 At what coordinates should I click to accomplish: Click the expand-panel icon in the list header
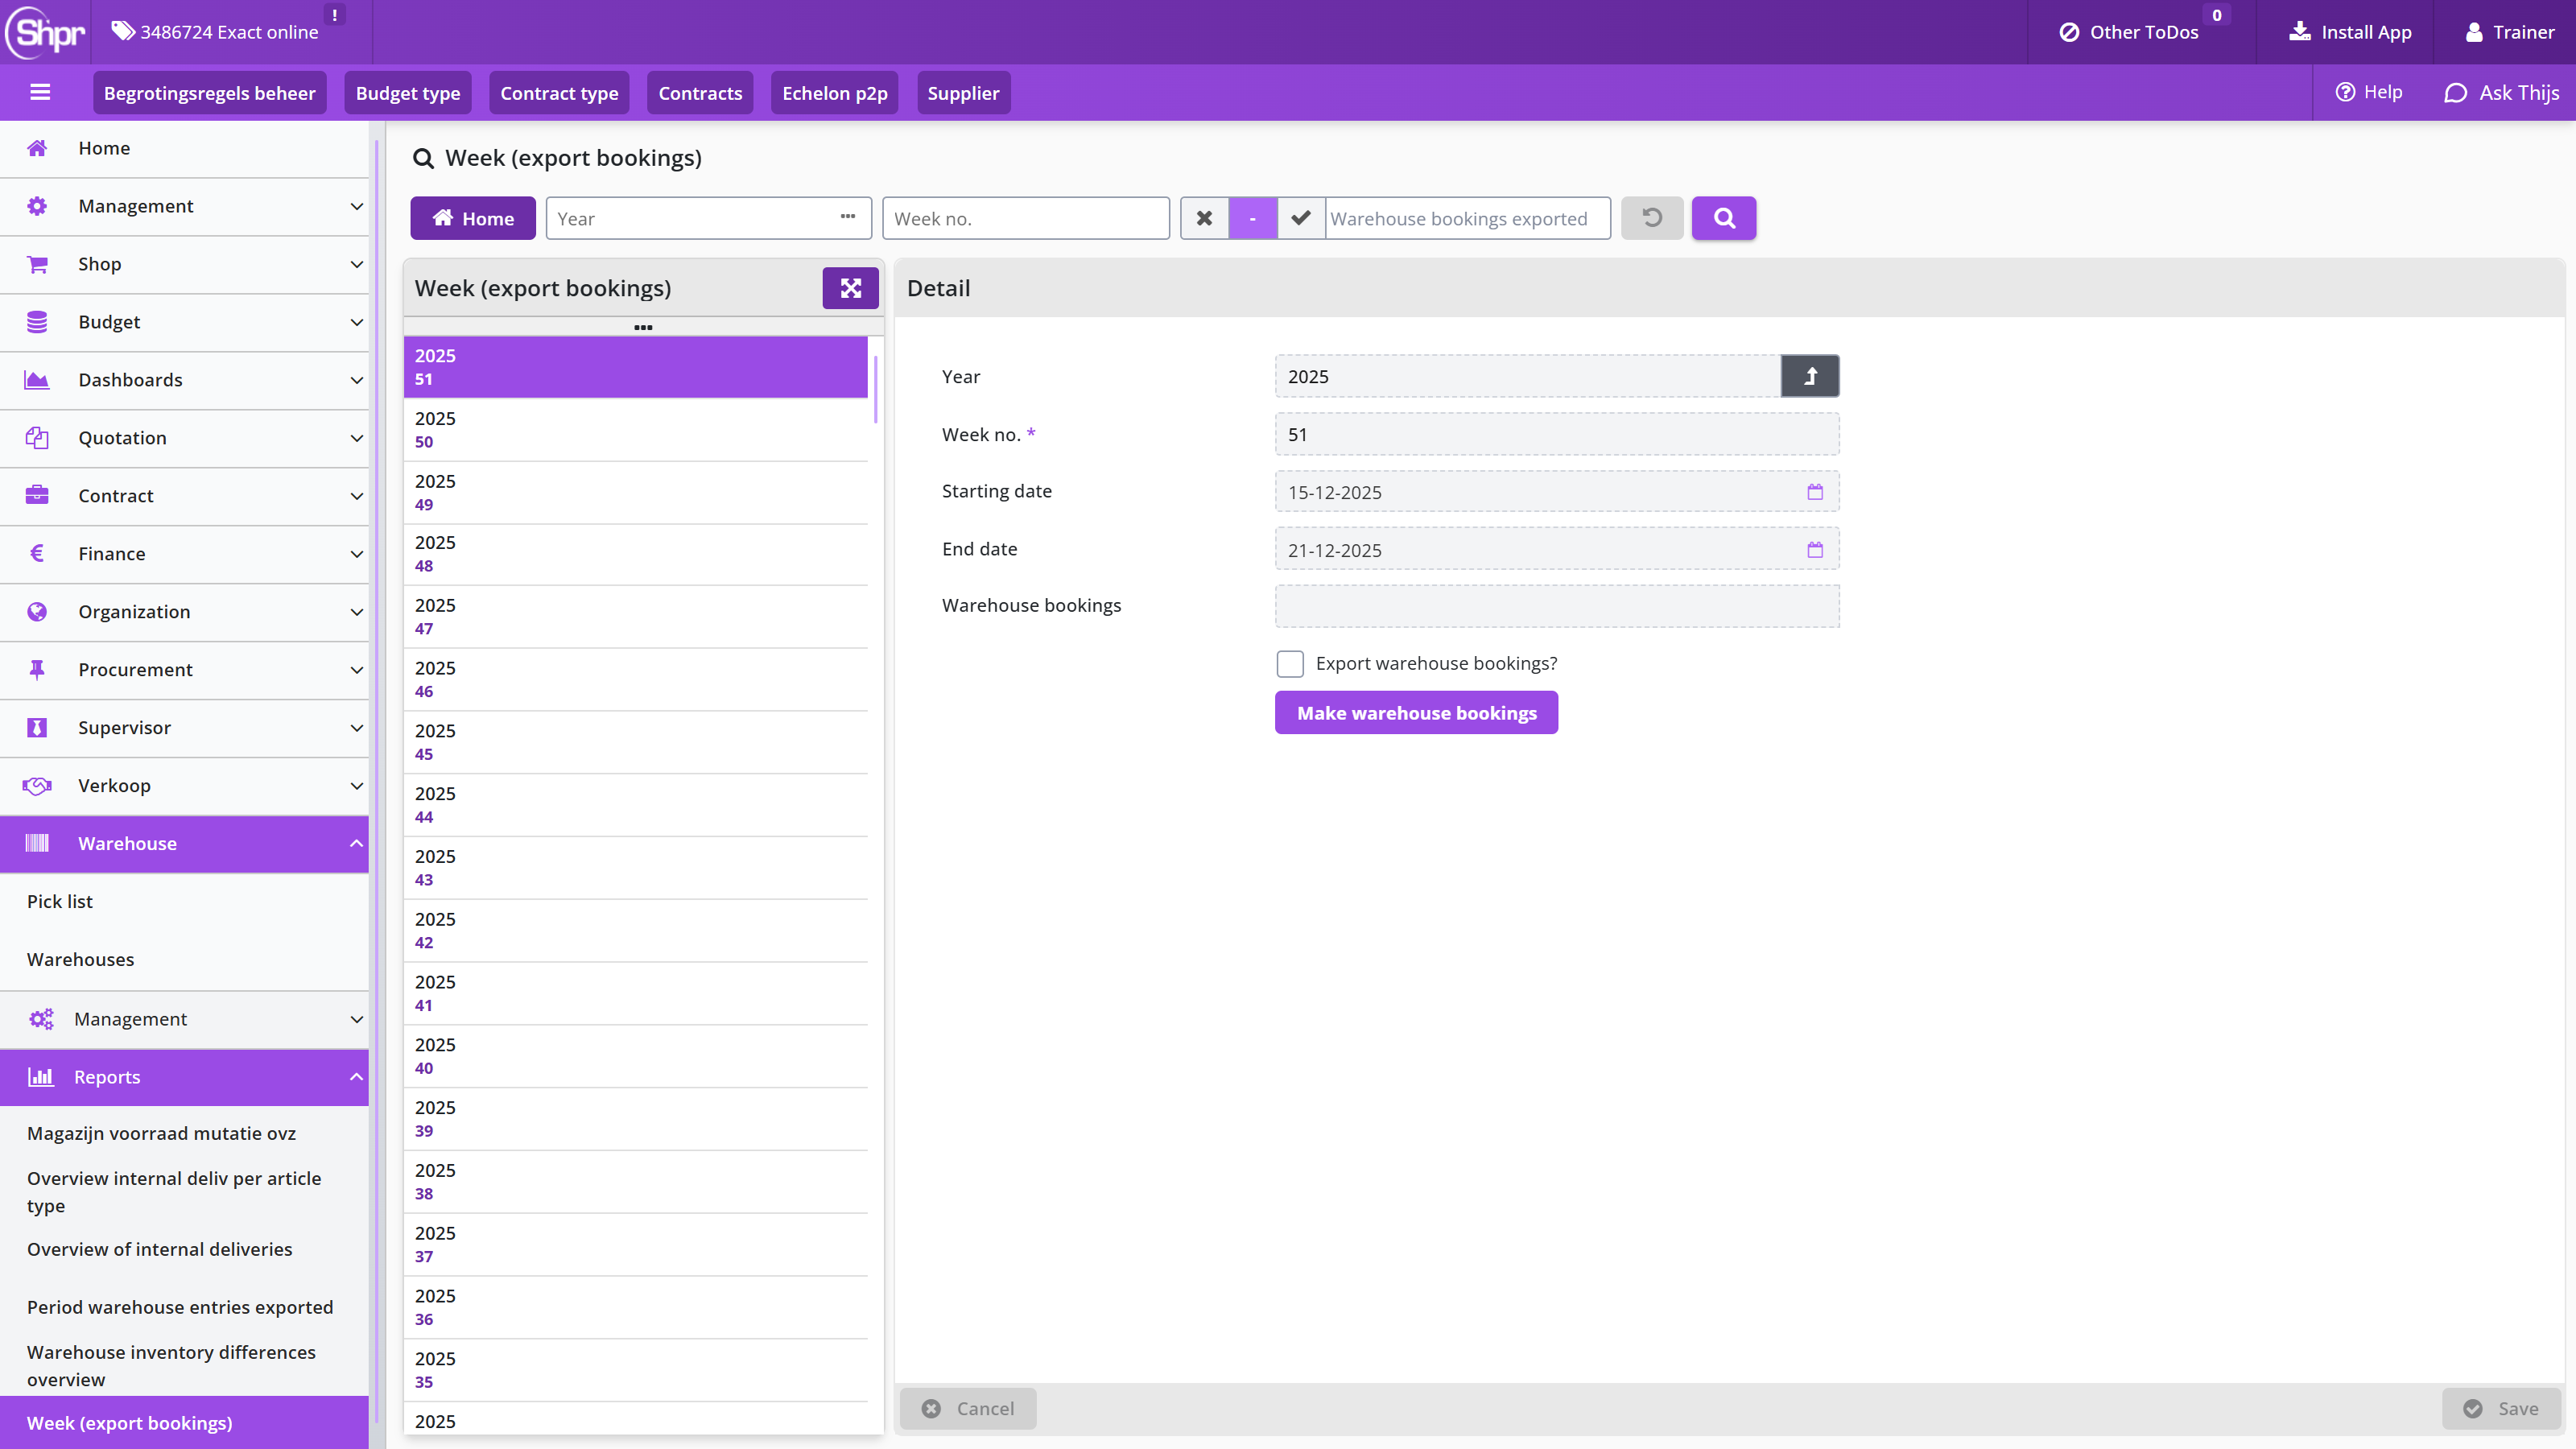point(850,288)
